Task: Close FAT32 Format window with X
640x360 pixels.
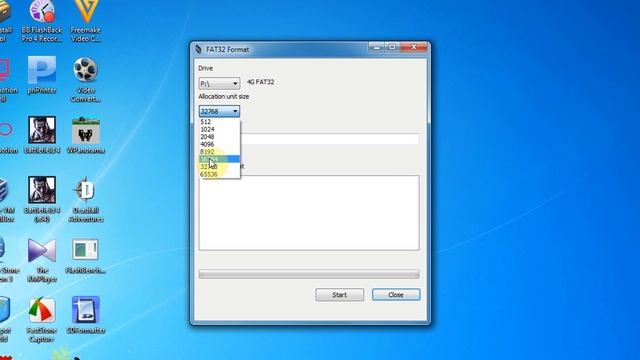Action: coord(413,47)
